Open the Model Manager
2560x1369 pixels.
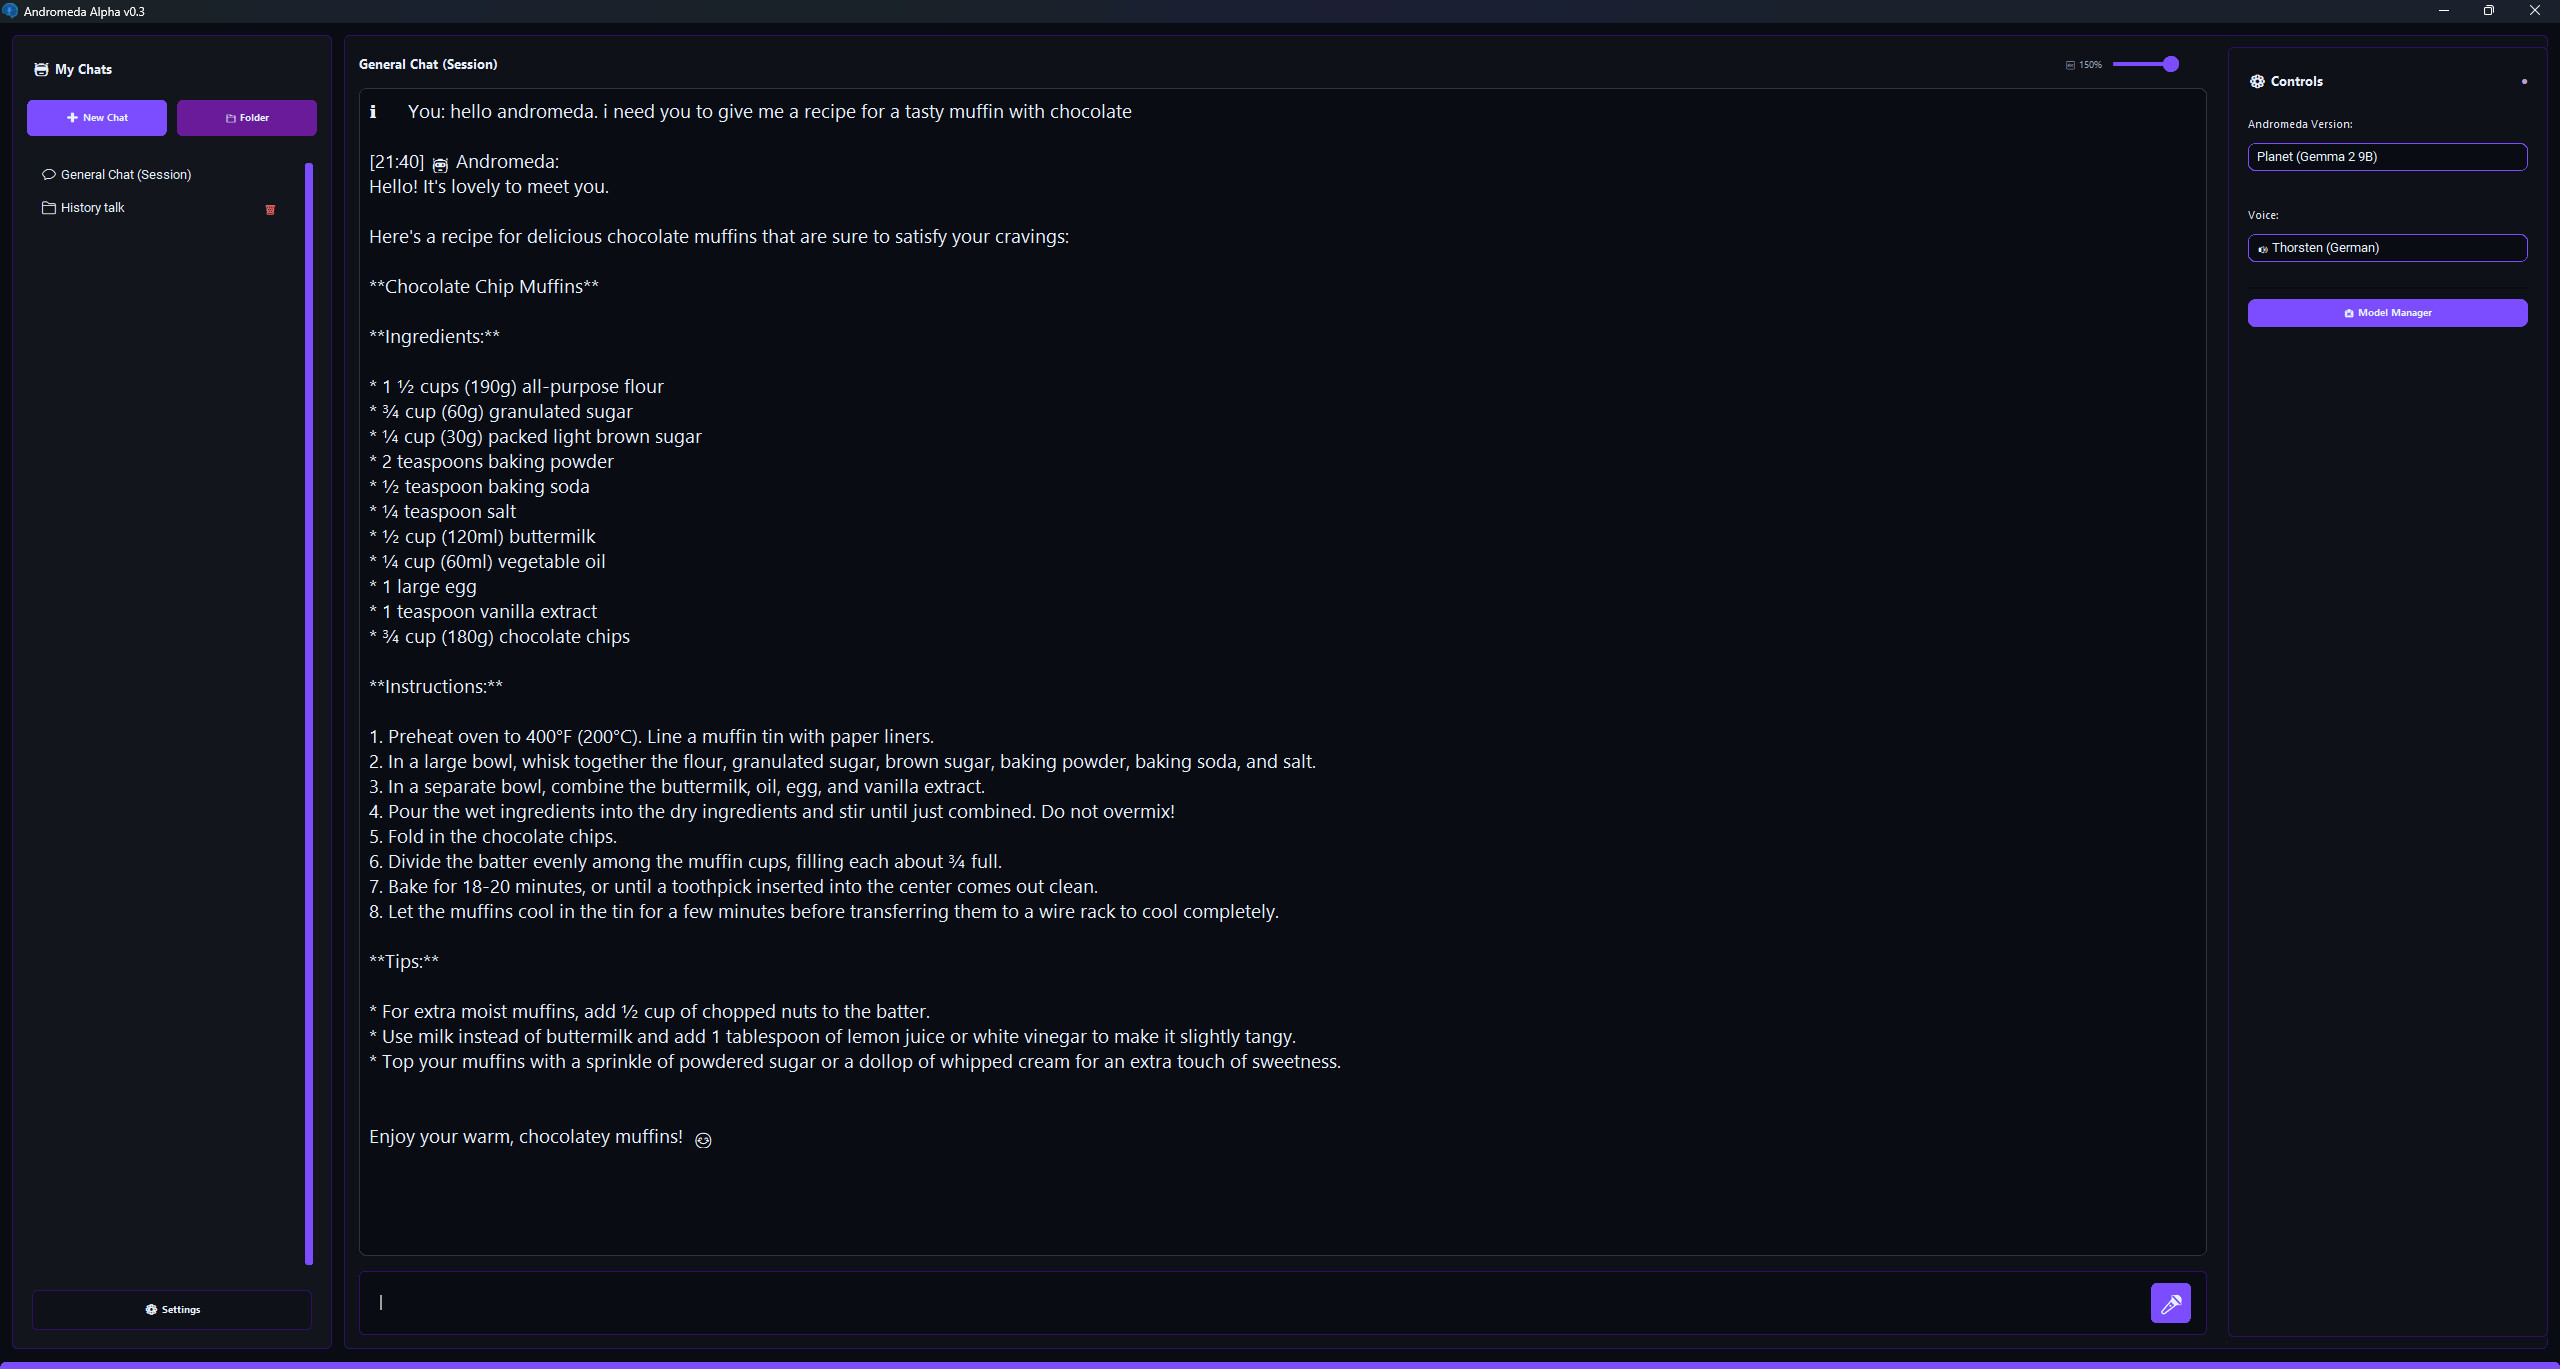click(x=2387, y=313)
